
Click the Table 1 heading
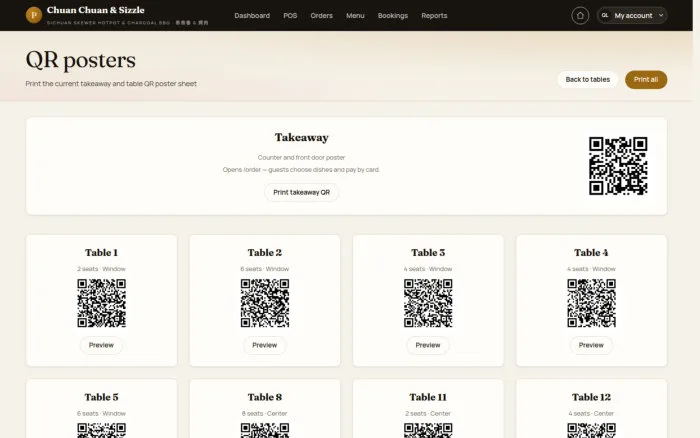coord(101,253)
